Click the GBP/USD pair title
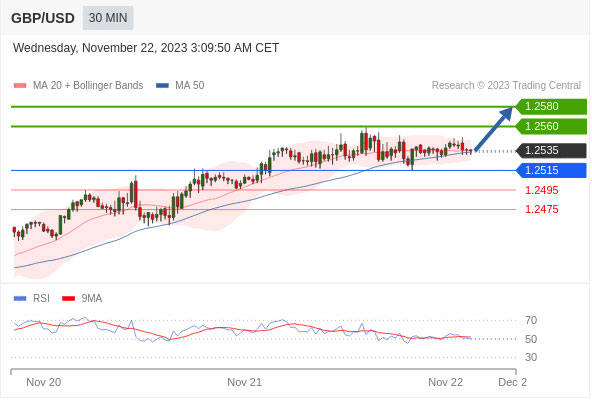Image resolution: width=592 pixels, height=402 pixels. point(43,18)
